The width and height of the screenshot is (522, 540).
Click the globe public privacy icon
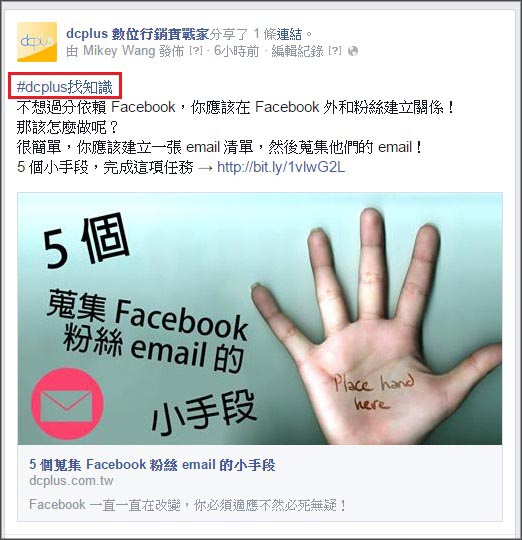pos(353,51)
